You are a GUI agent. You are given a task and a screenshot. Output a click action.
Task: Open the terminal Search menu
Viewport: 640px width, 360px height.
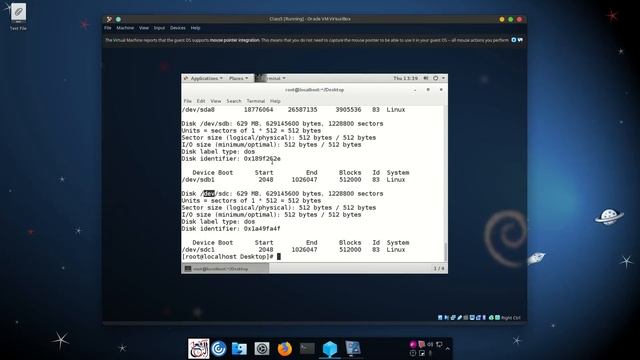point(234,101)
